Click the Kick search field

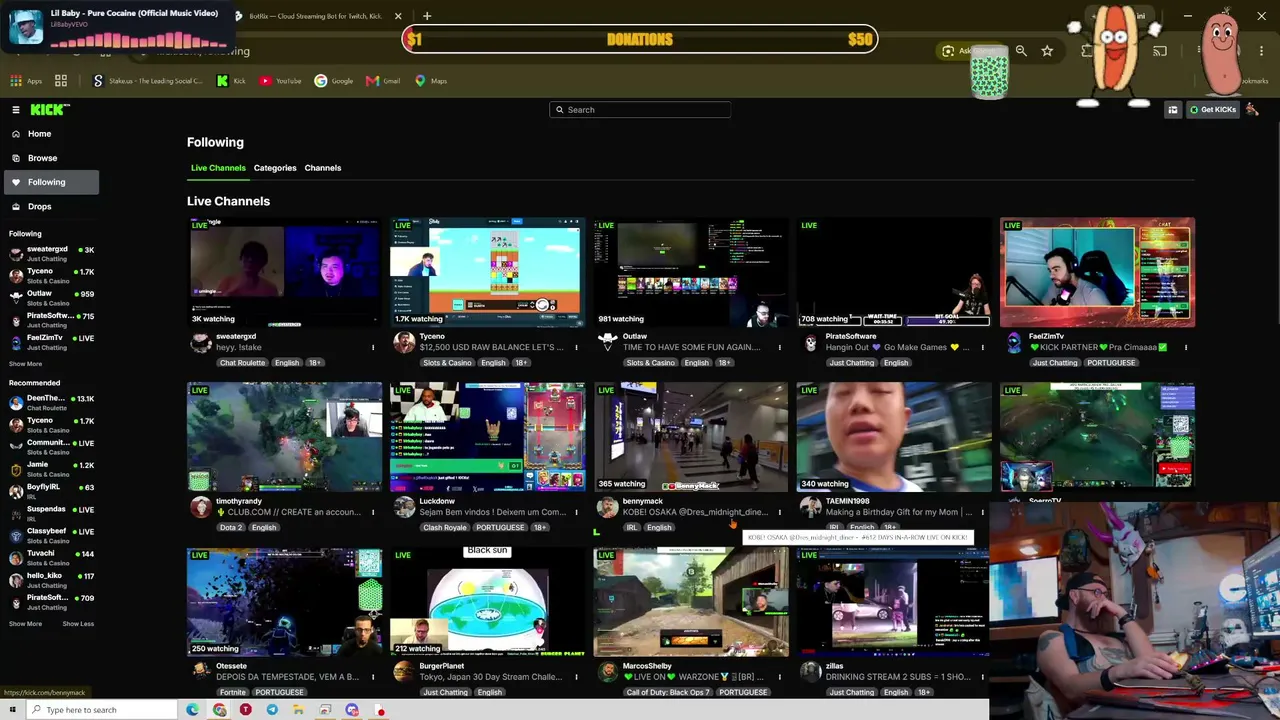tap(640, 110)
